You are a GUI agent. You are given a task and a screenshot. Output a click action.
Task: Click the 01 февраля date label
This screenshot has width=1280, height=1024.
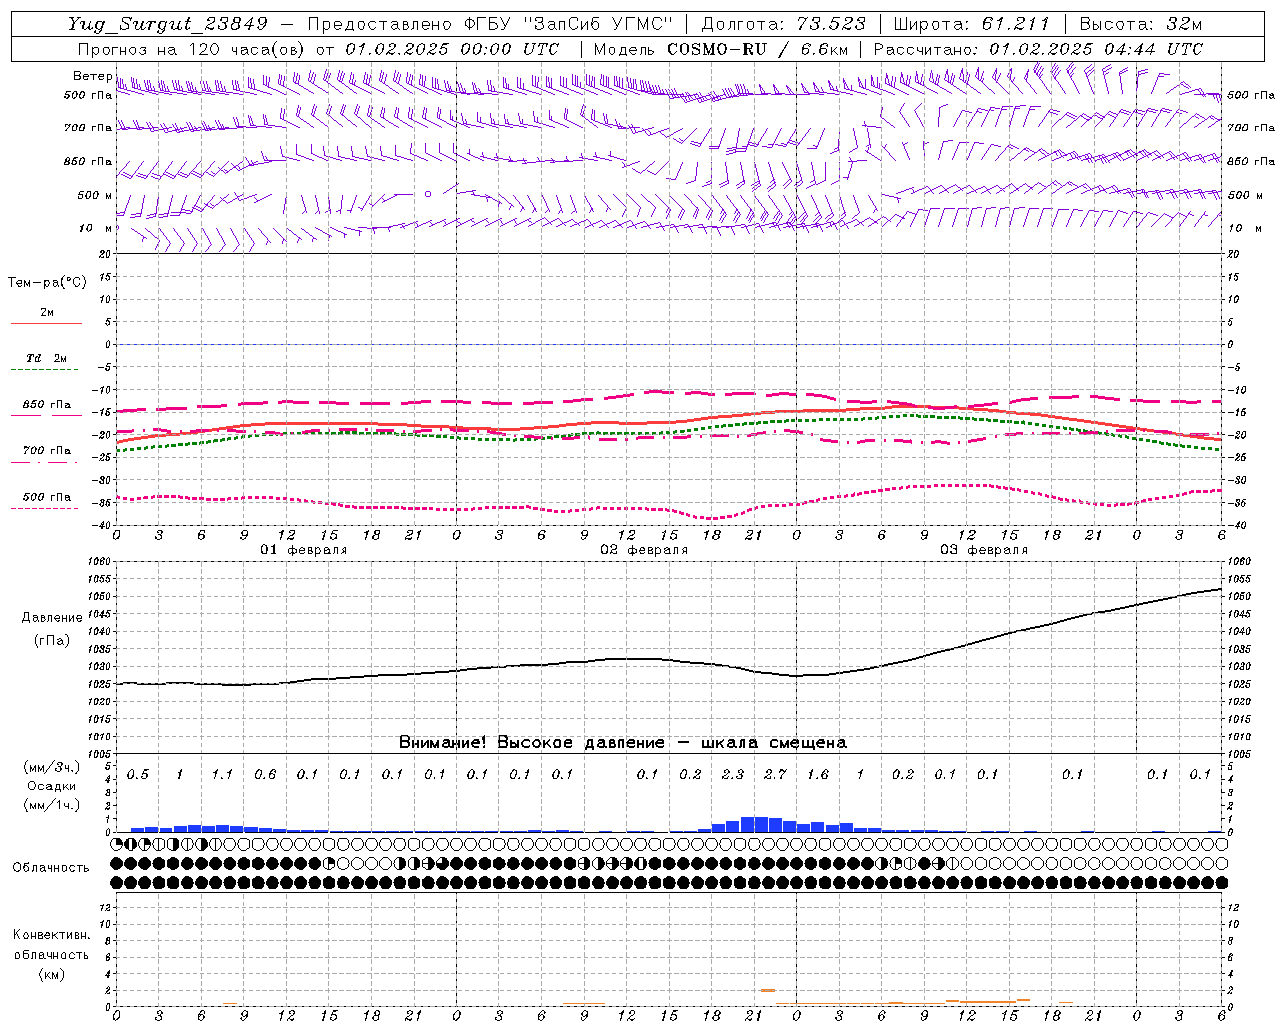(x=304, y=550)
